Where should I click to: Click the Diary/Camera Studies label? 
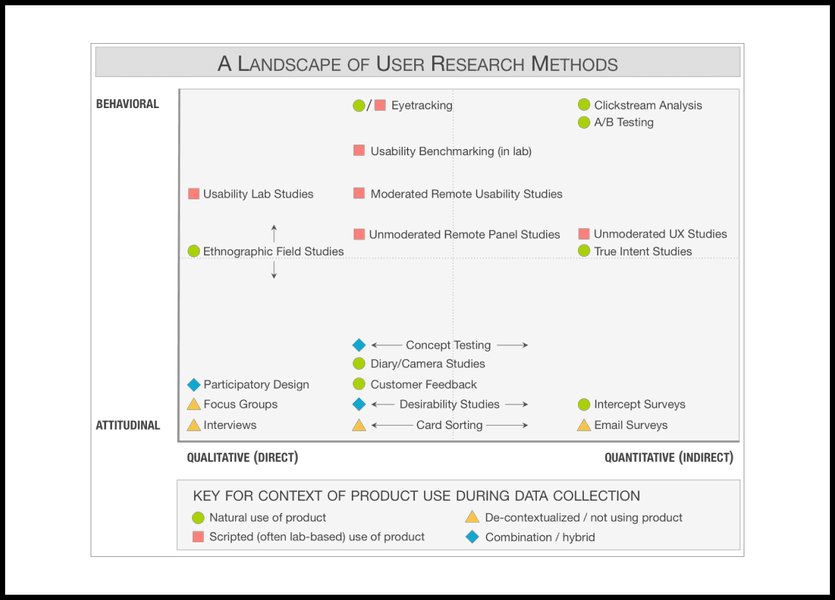click(428, 364)
